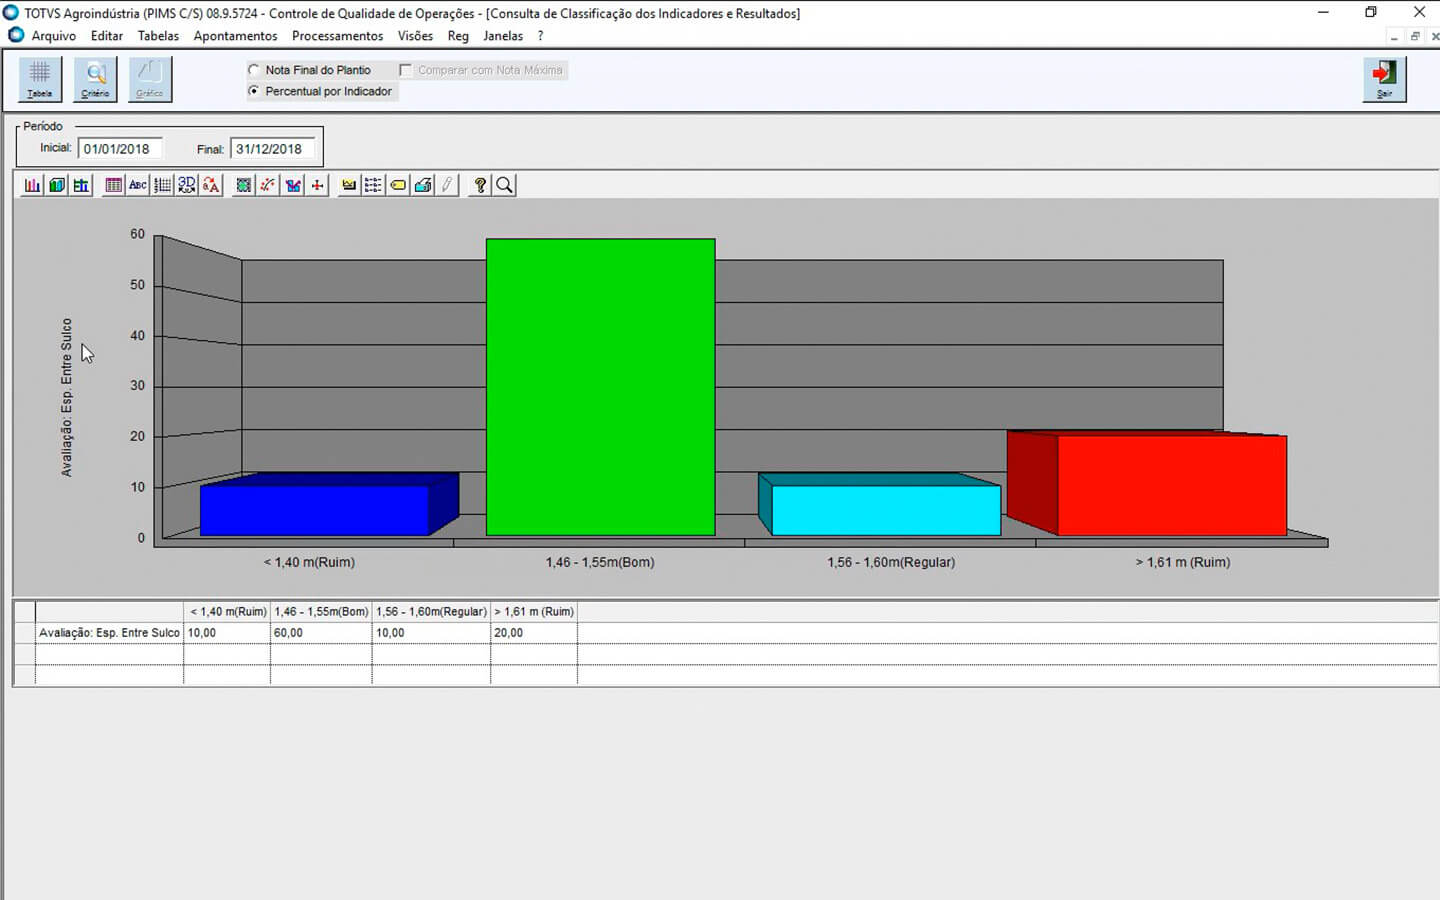This screenshot has height=900, width=1440.
Task: Click the Final period date field
Action: point(272,149)
